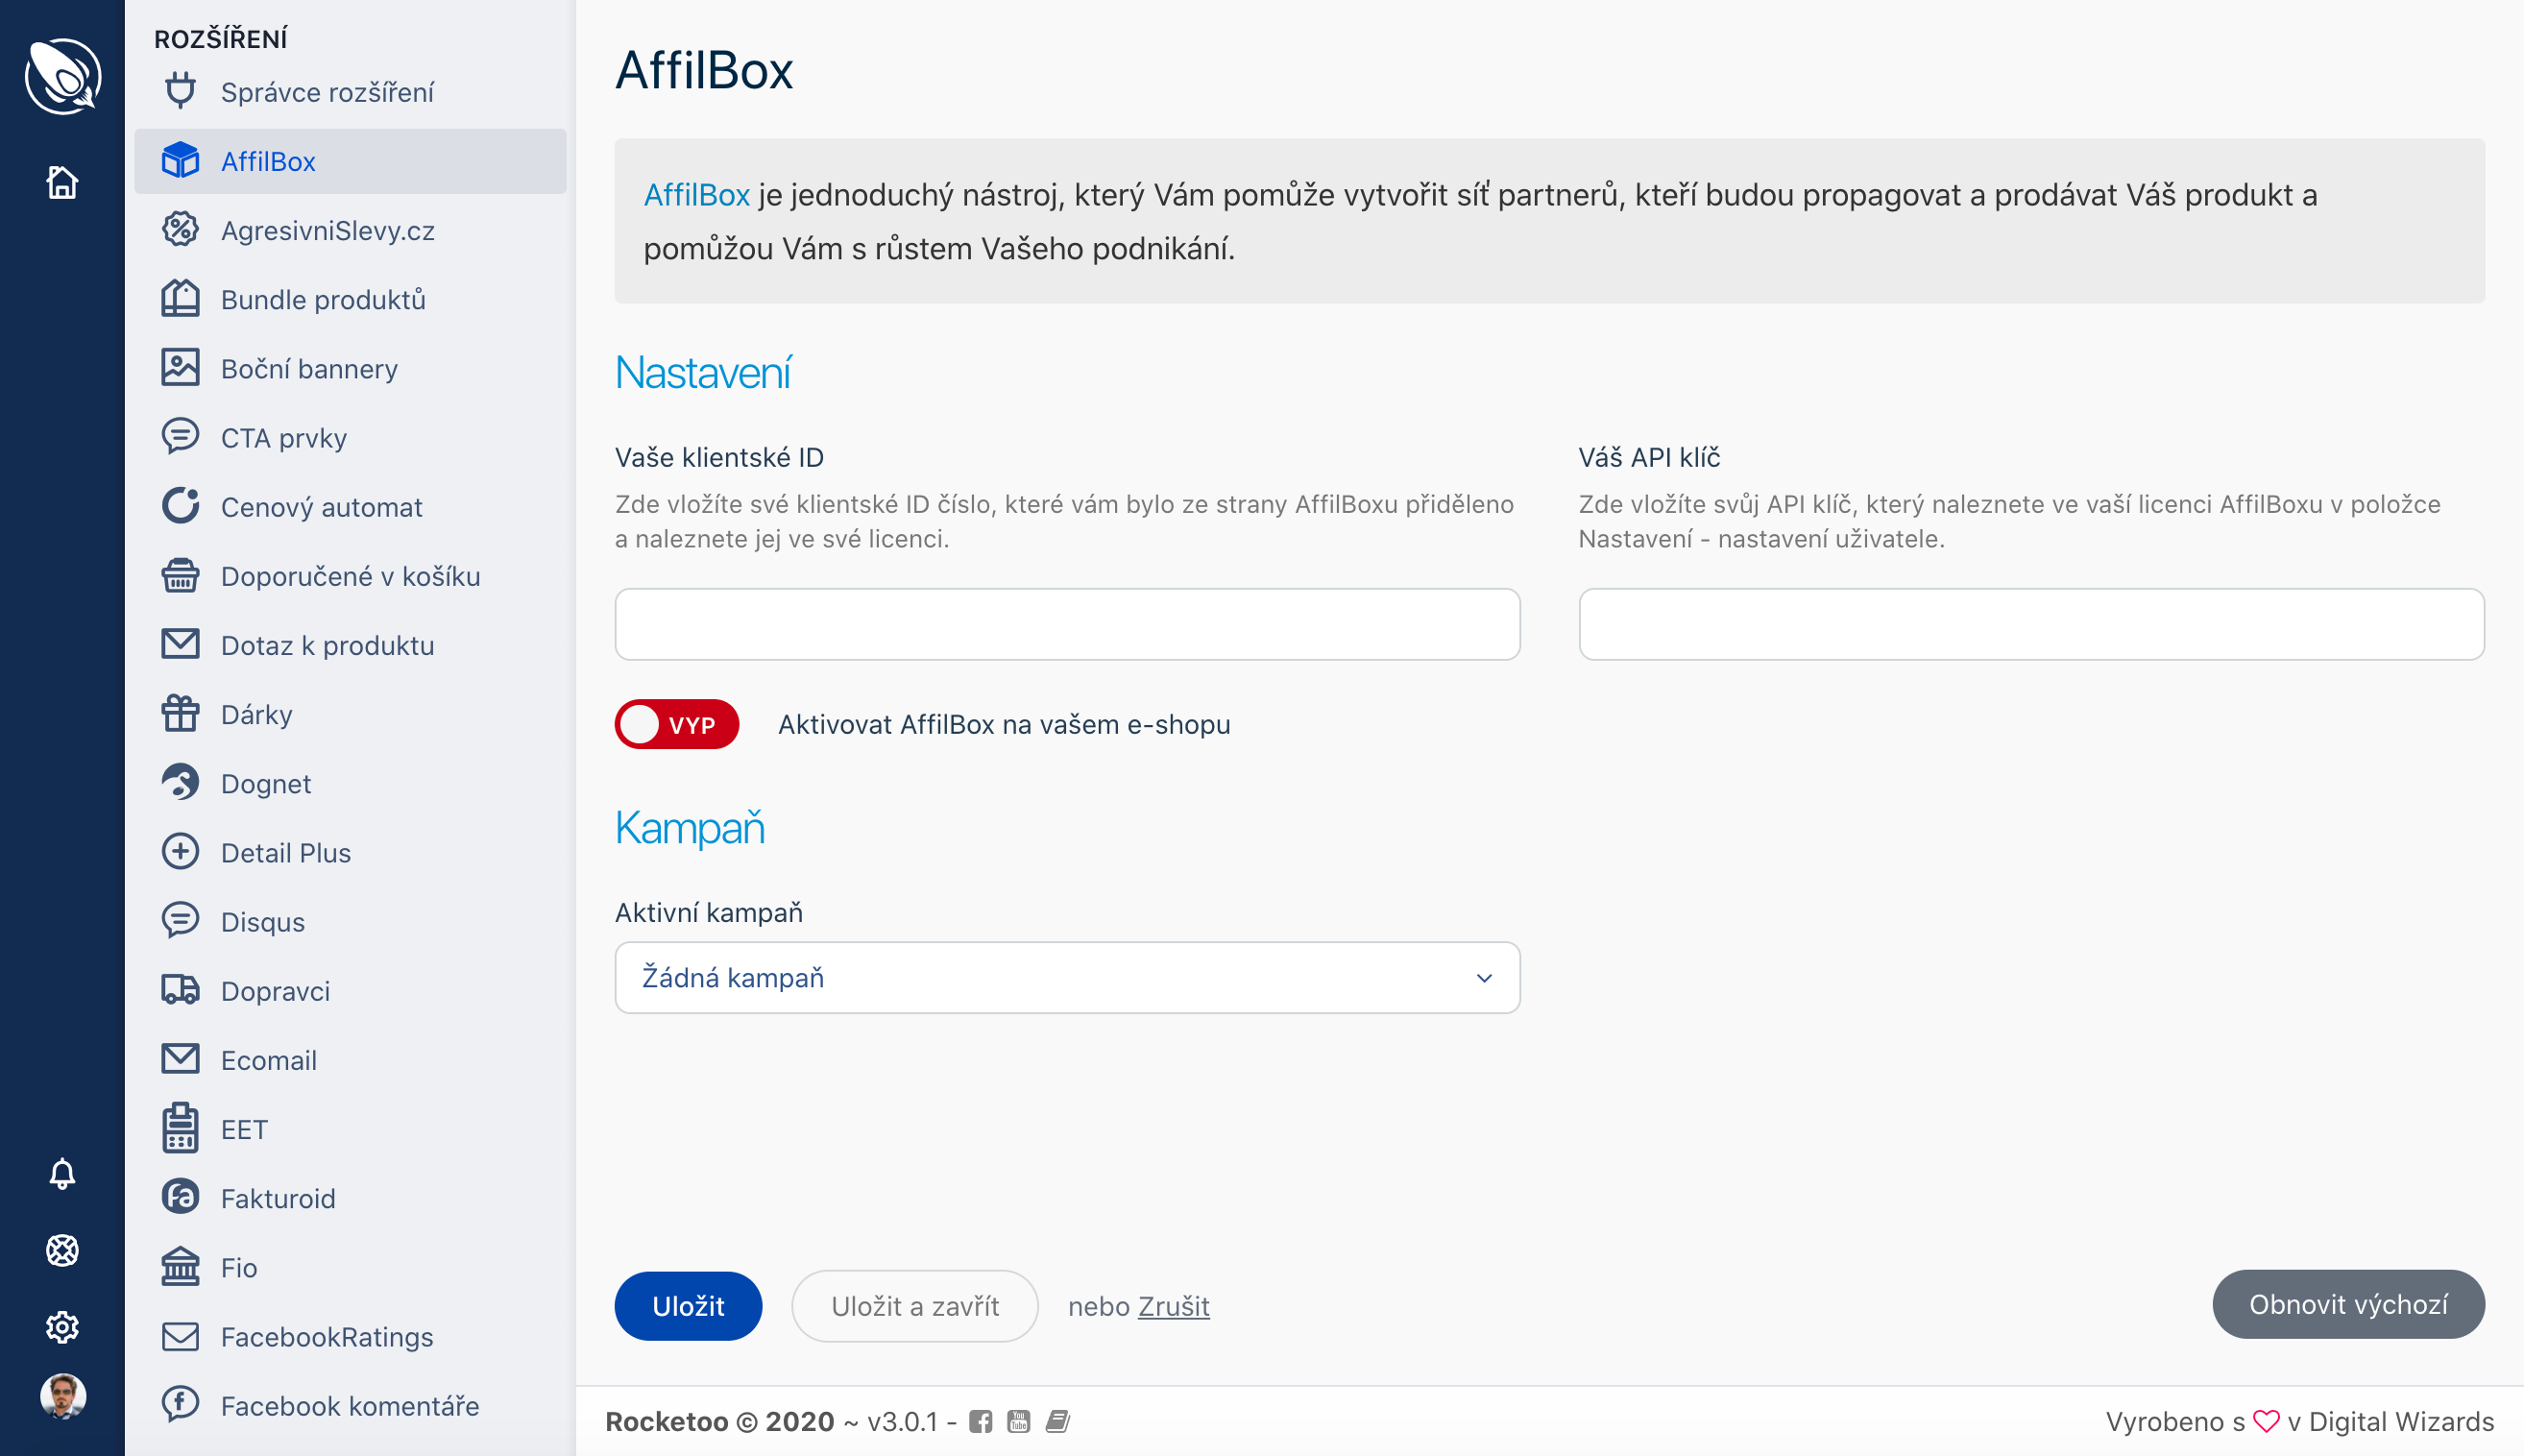
Task: Click the Cenový automat refresh icon
Action: coord(180,506)
